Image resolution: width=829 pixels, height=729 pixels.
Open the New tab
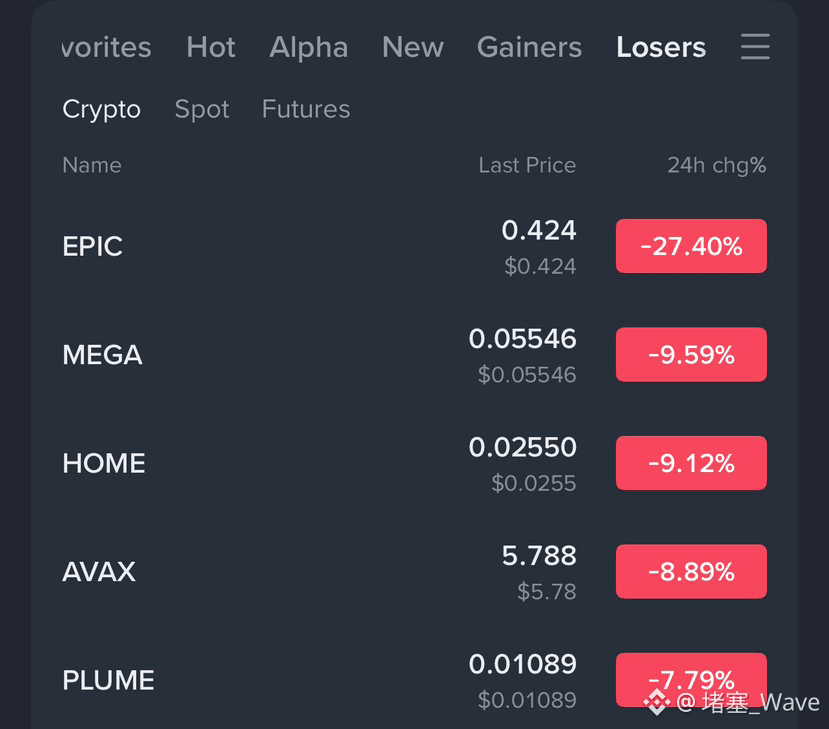[413, 47]
